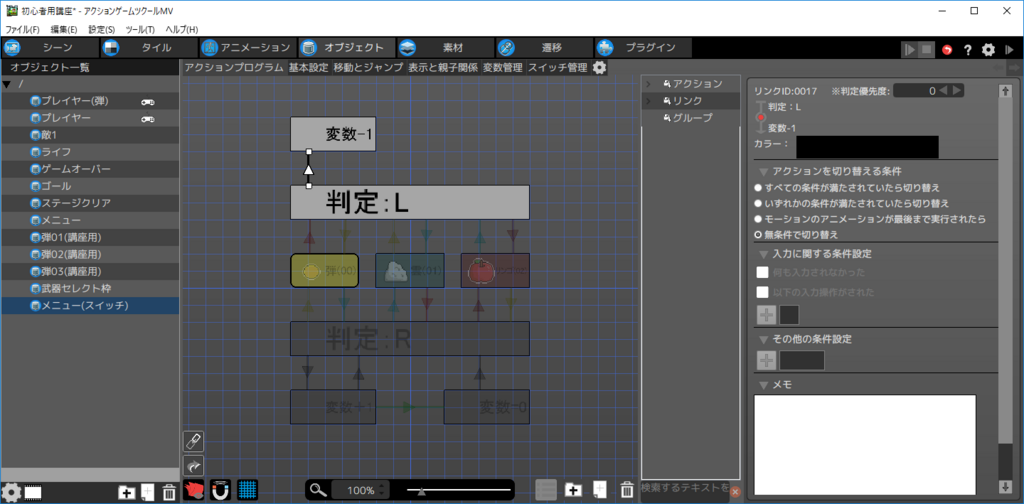Screen dimensions: 1024x504
Task: Click scroll-up arrow of properties panel
Action: 1006,92
